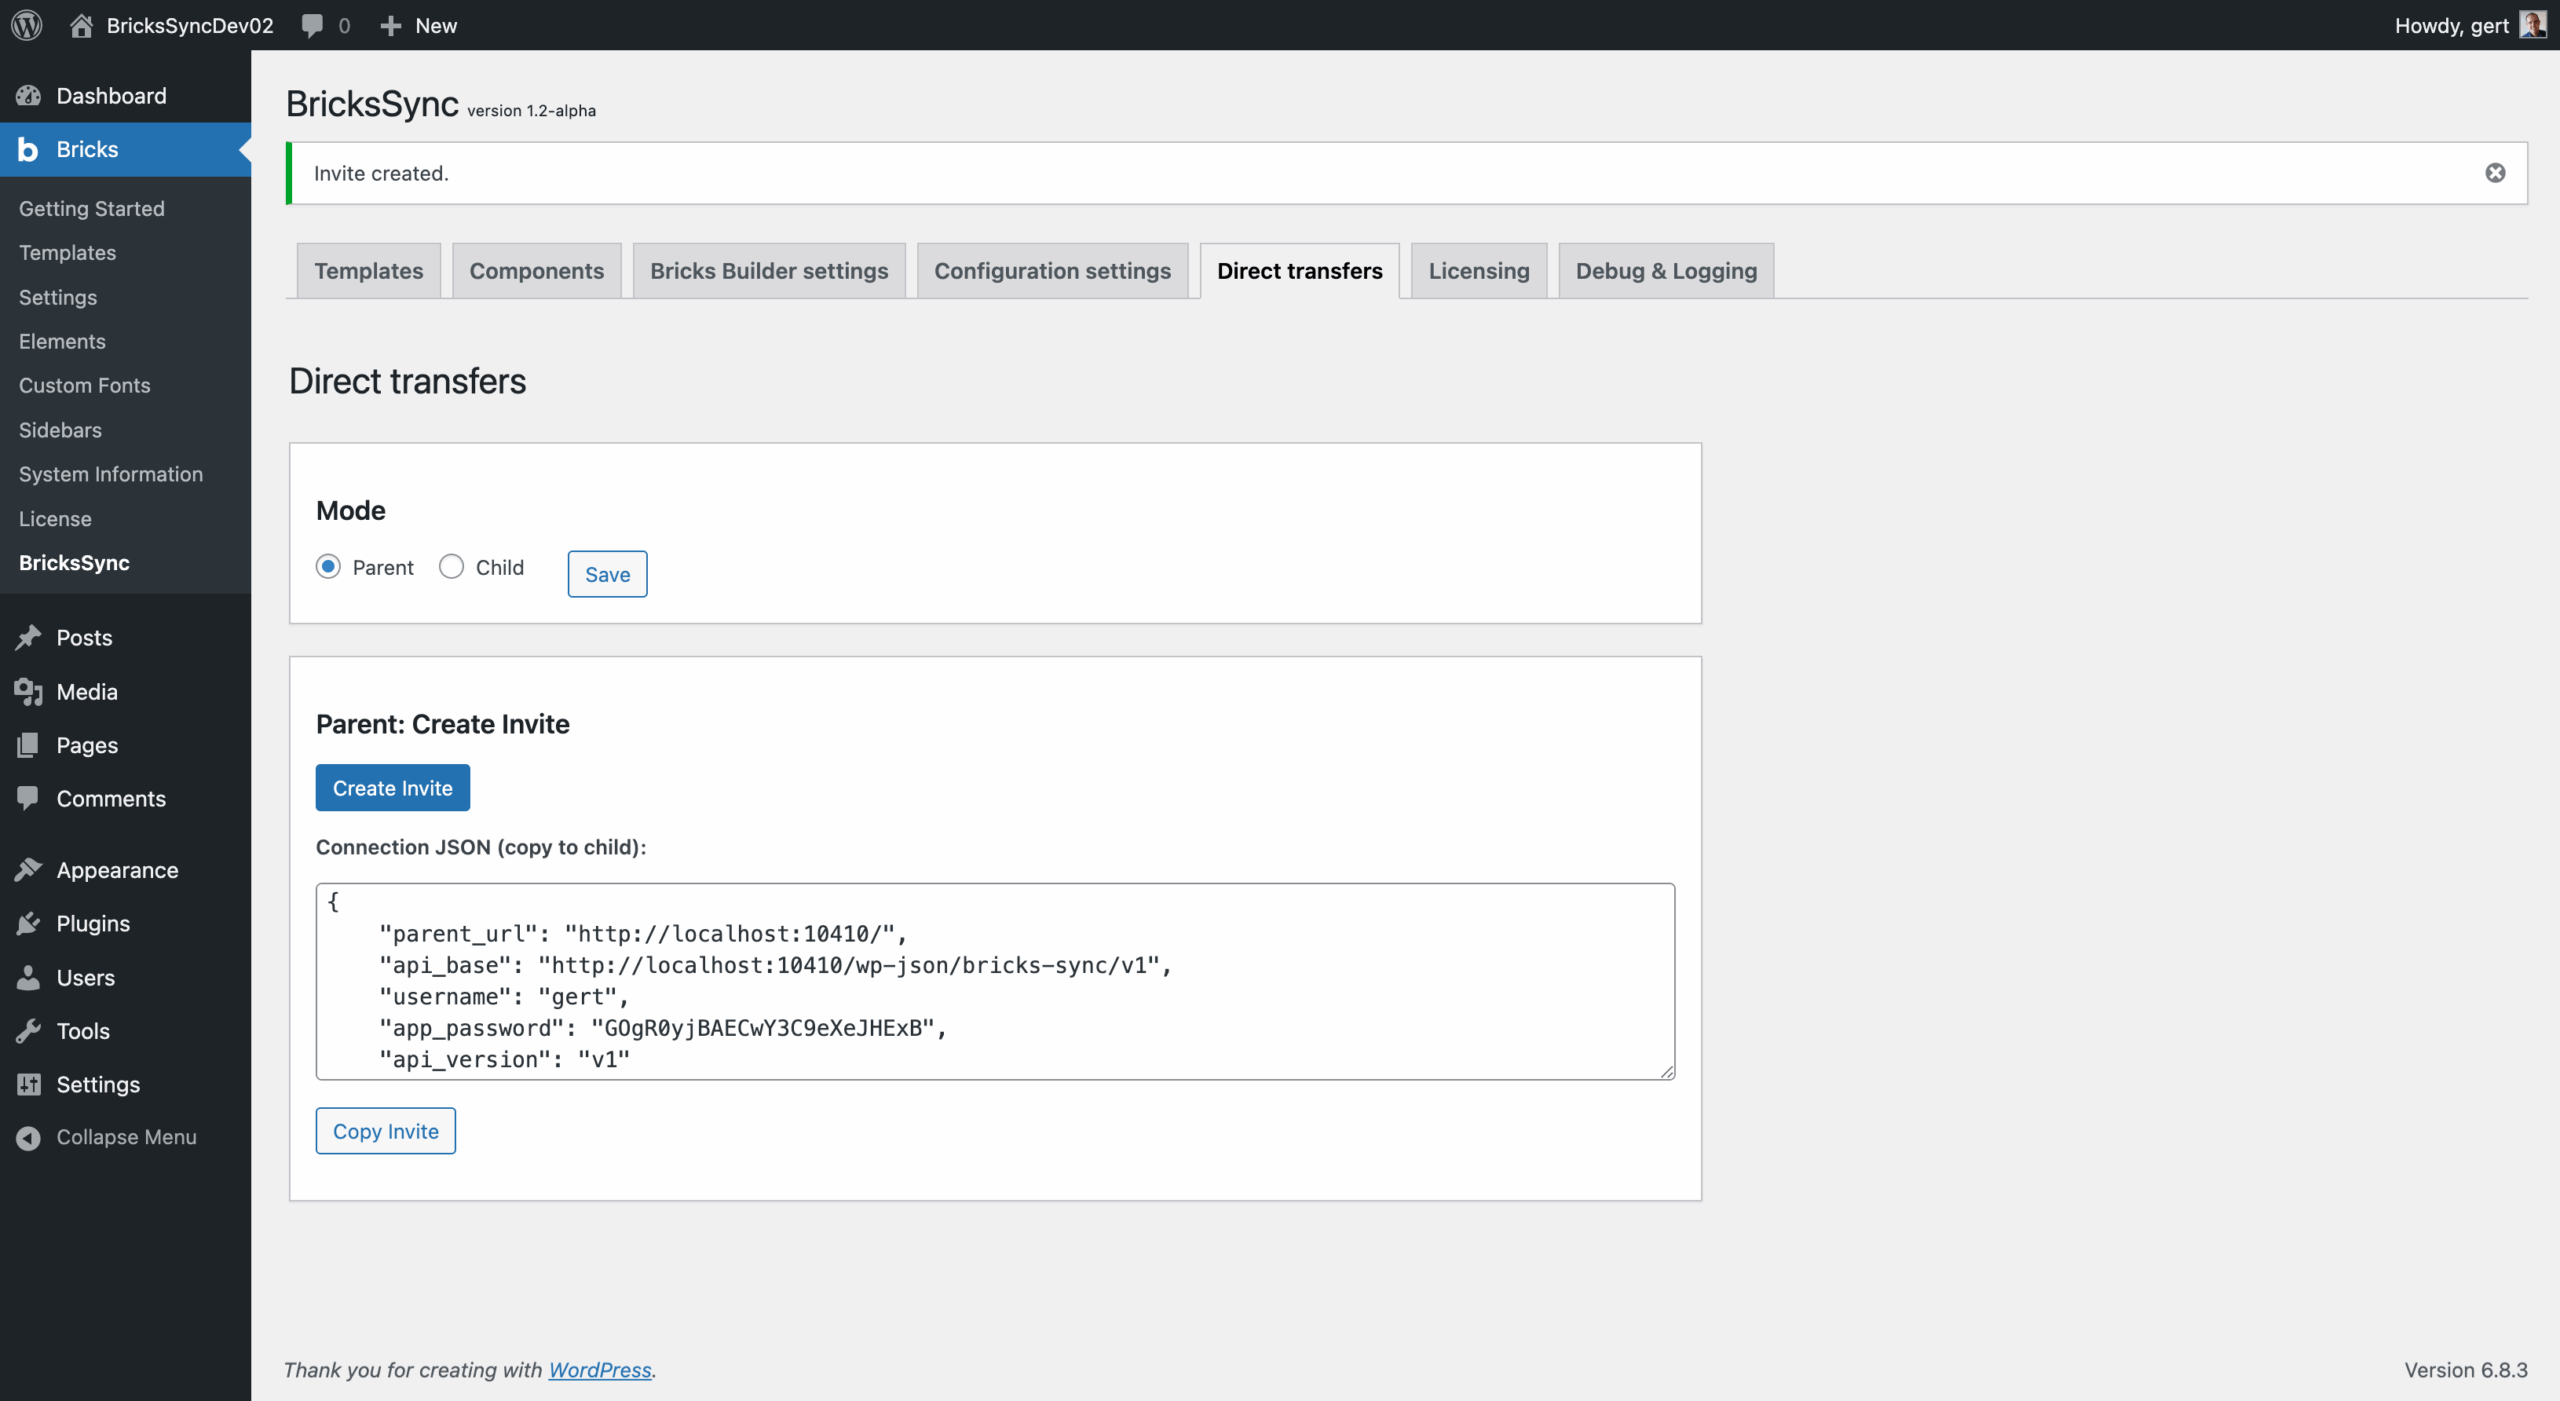Open Dashboard via its gauge icon
Screen dimensions: 2560x1401
[x=29, y=96]
